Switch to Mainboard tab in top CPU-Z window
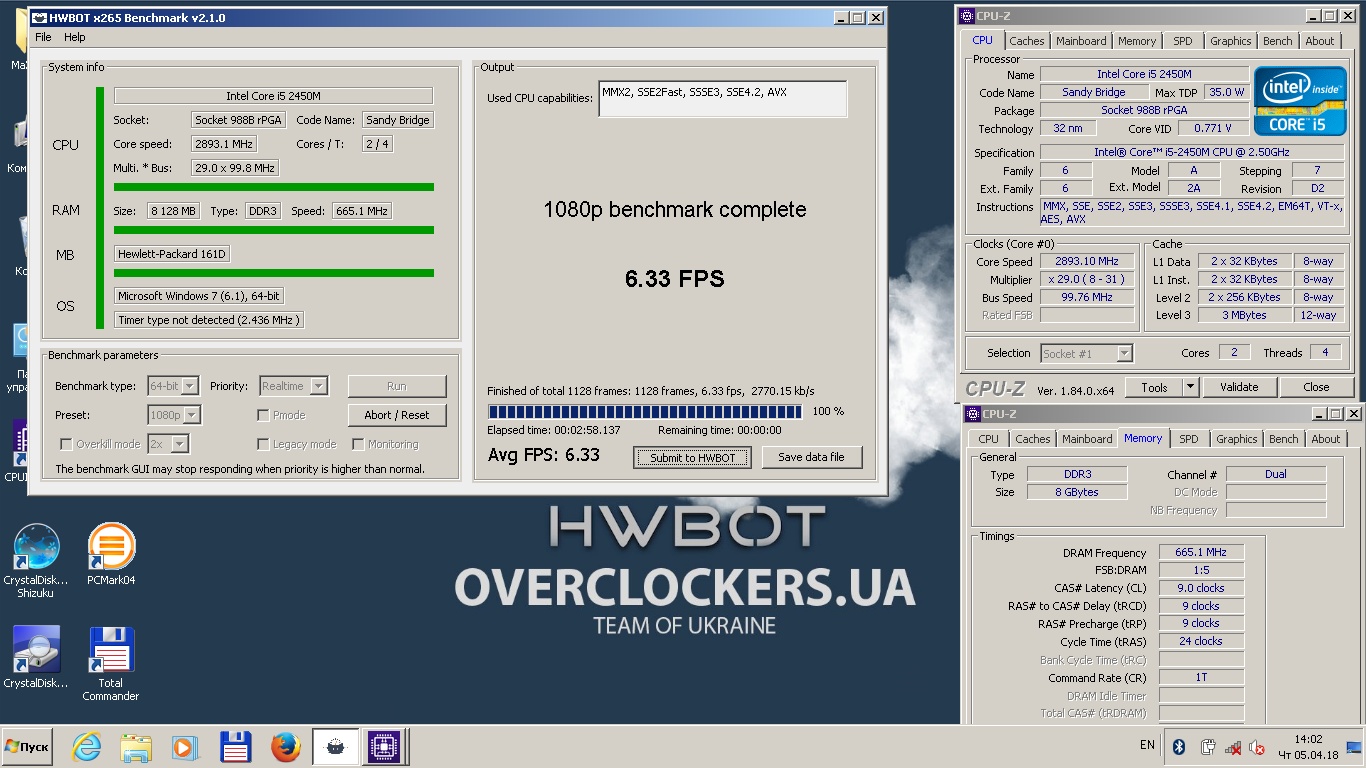This screenshot has width=1366, height=768. pos(1081,41)
